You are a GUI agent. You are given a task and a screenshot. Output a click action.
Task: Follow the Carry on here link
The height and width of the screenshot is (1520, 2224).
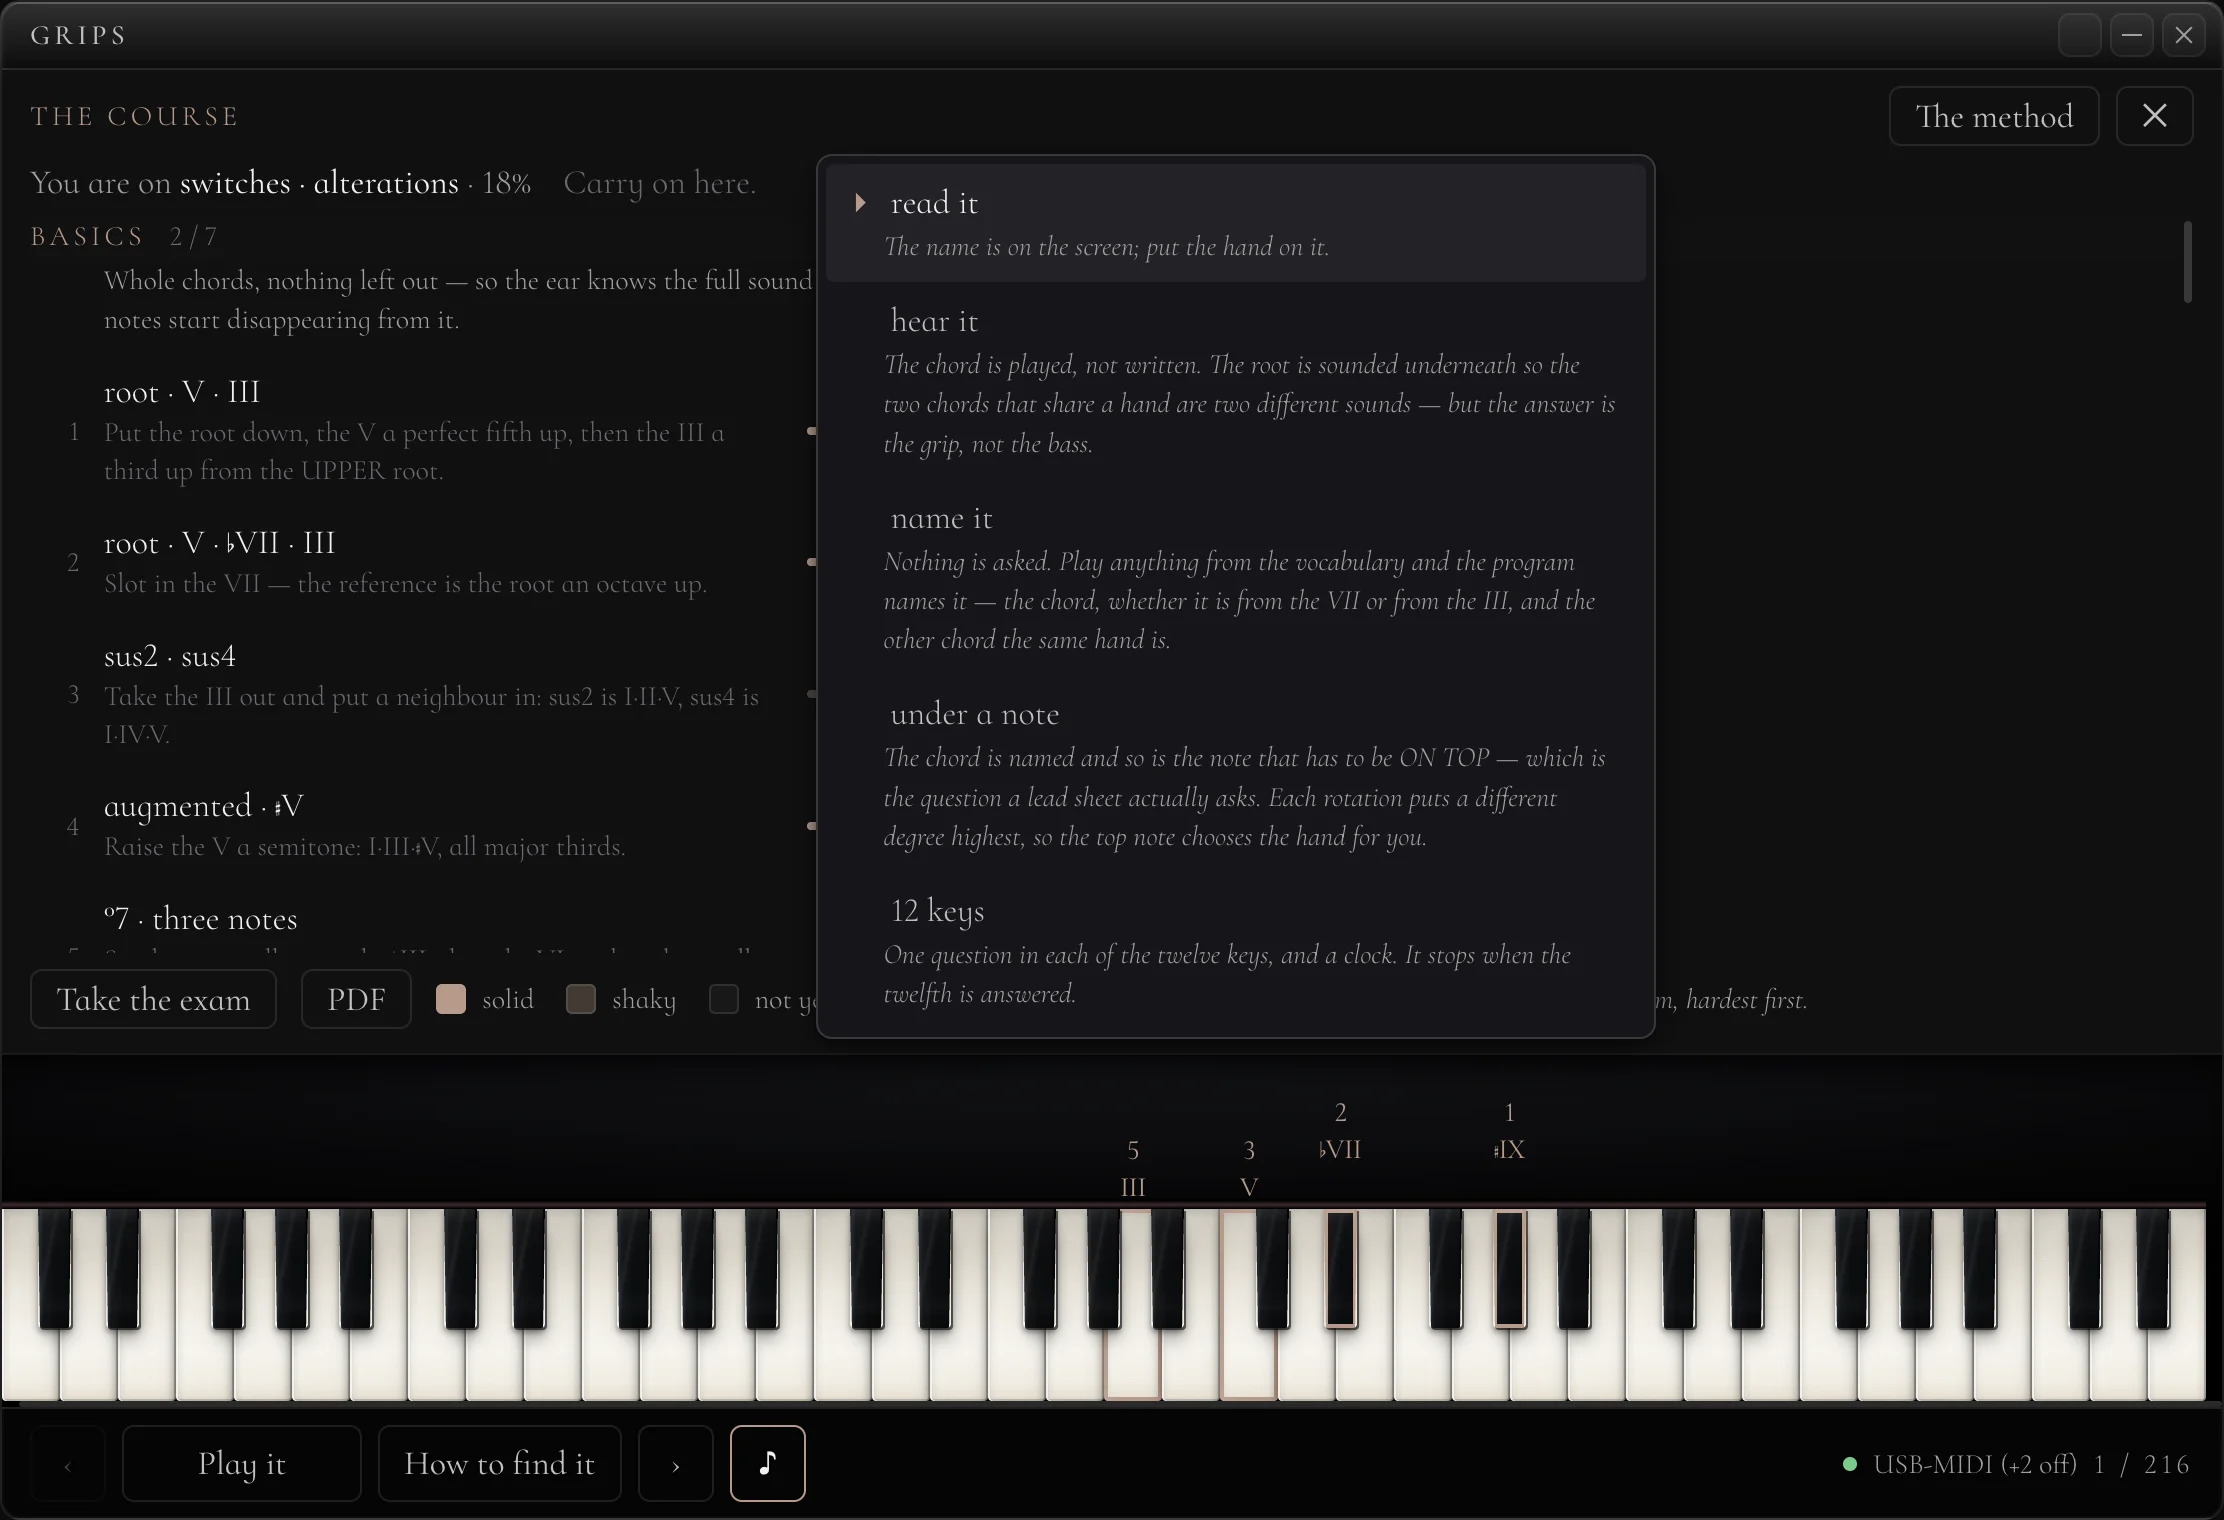[659, 183]
